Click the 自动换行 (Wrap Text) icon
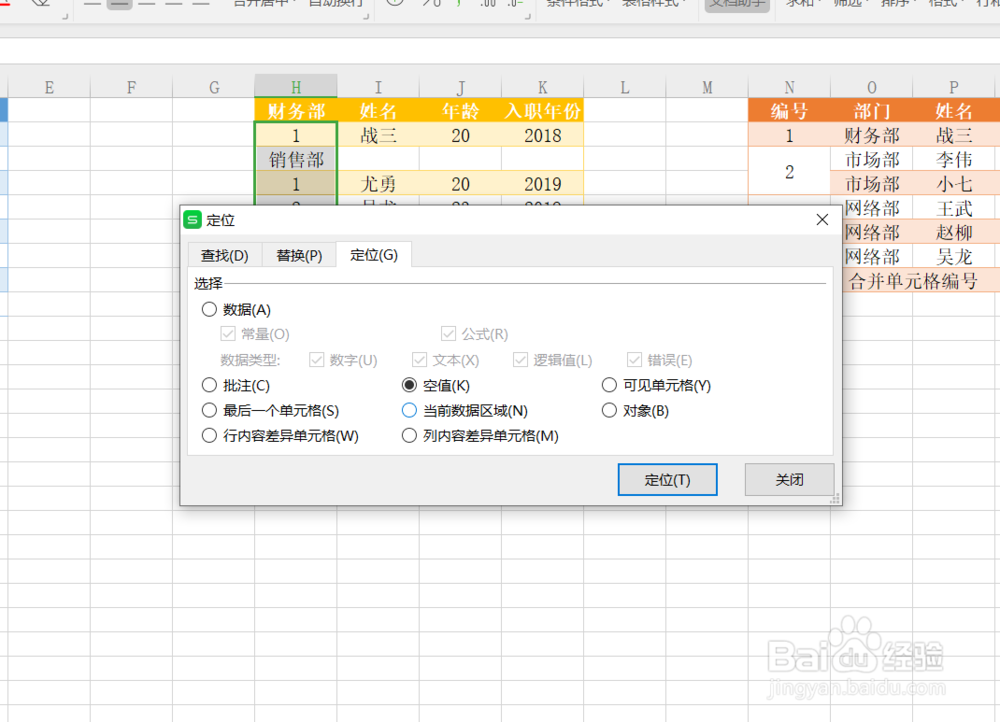The width and height of the screenshot is (1000, 722). 336,4
